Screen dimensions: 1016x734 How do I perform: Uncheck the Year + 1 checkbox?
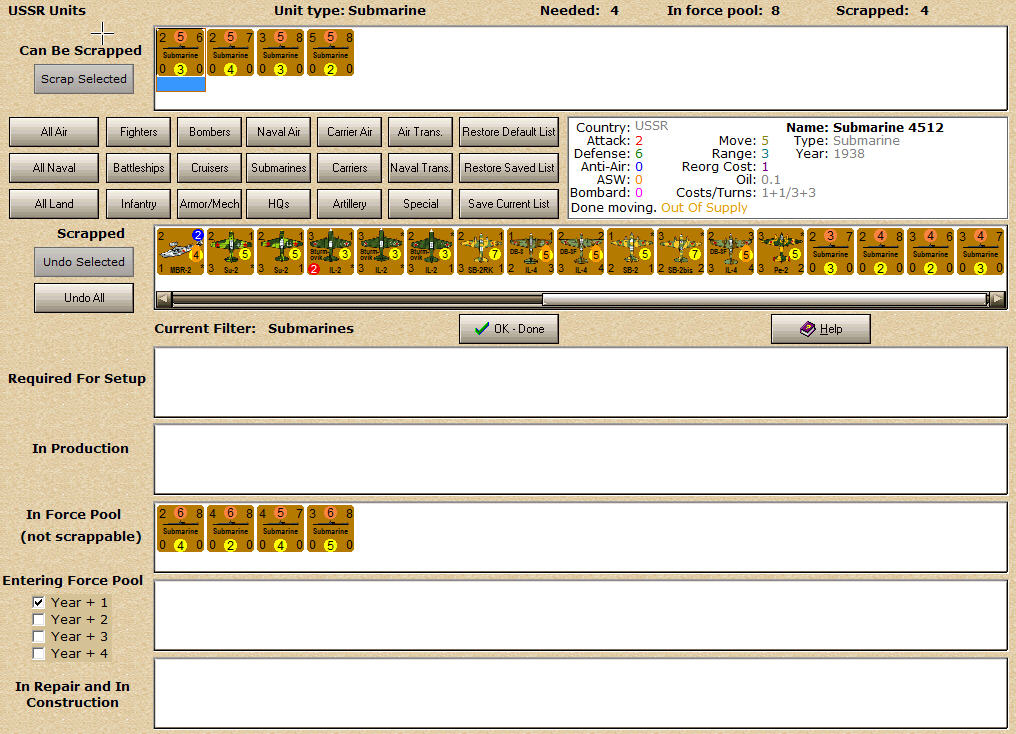39,602
